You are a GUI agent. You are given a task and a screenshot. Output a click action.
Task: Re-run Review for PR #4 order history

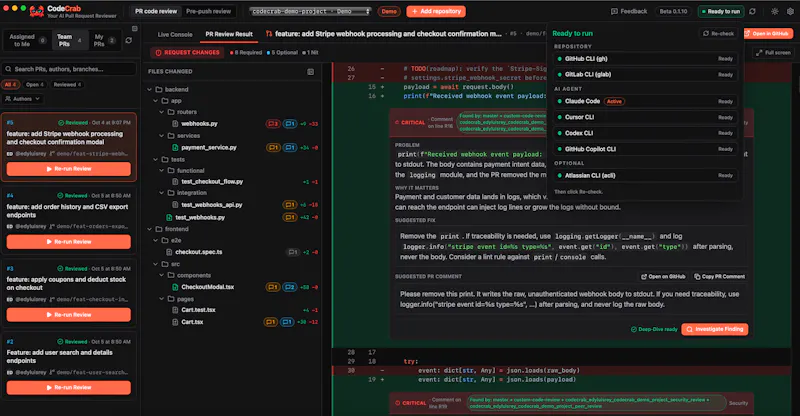[69, 242]
